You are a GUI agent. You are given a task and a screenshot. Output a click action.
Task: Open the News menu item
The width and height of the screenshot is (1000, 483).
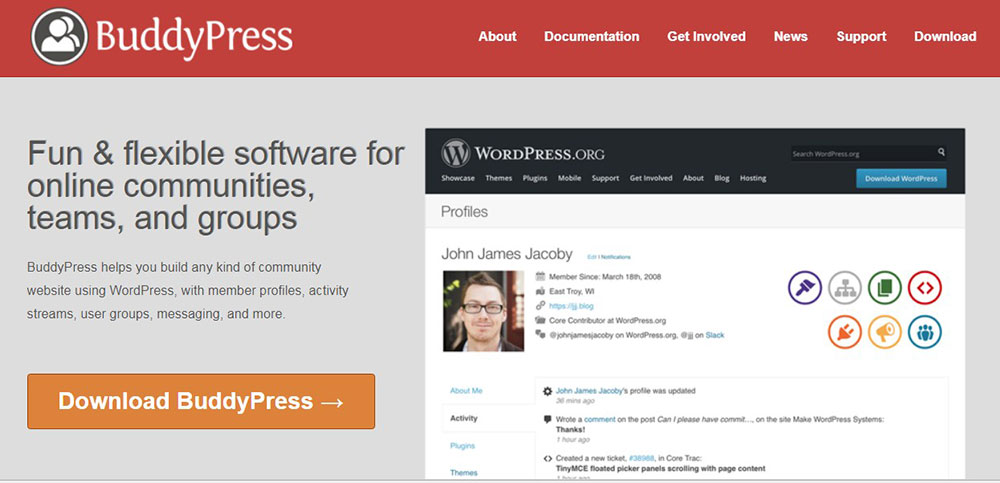pyautogui.click(x=790, y=36)
